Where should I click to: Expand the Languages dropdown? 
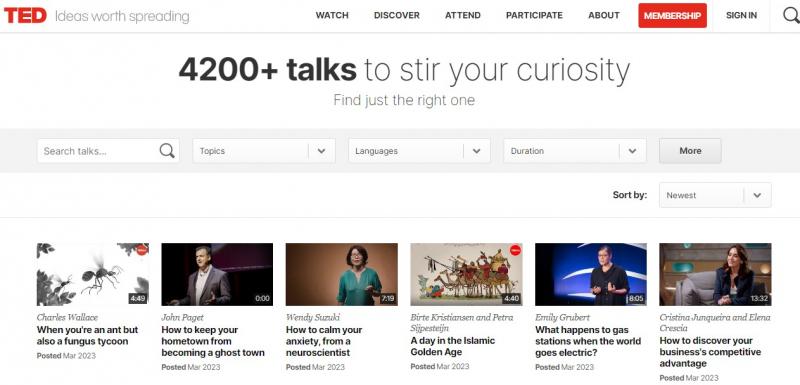(419, 151)
